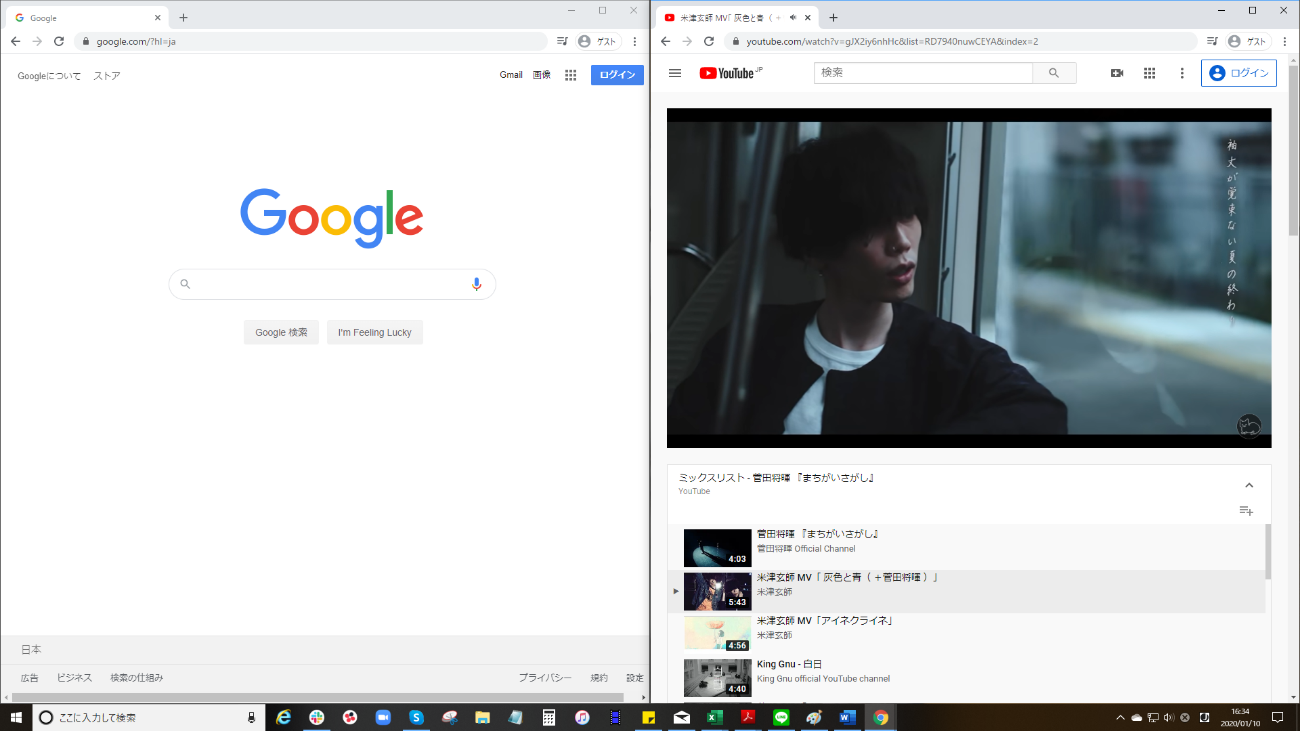
Task: Click the Google window horizontal scrollbar
Action: (318, 697)
